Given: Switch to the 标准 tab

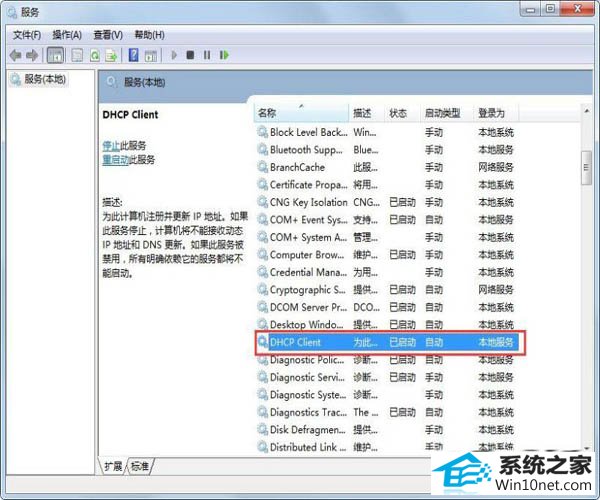Looking at the screenshot, I should coord(140,467).
